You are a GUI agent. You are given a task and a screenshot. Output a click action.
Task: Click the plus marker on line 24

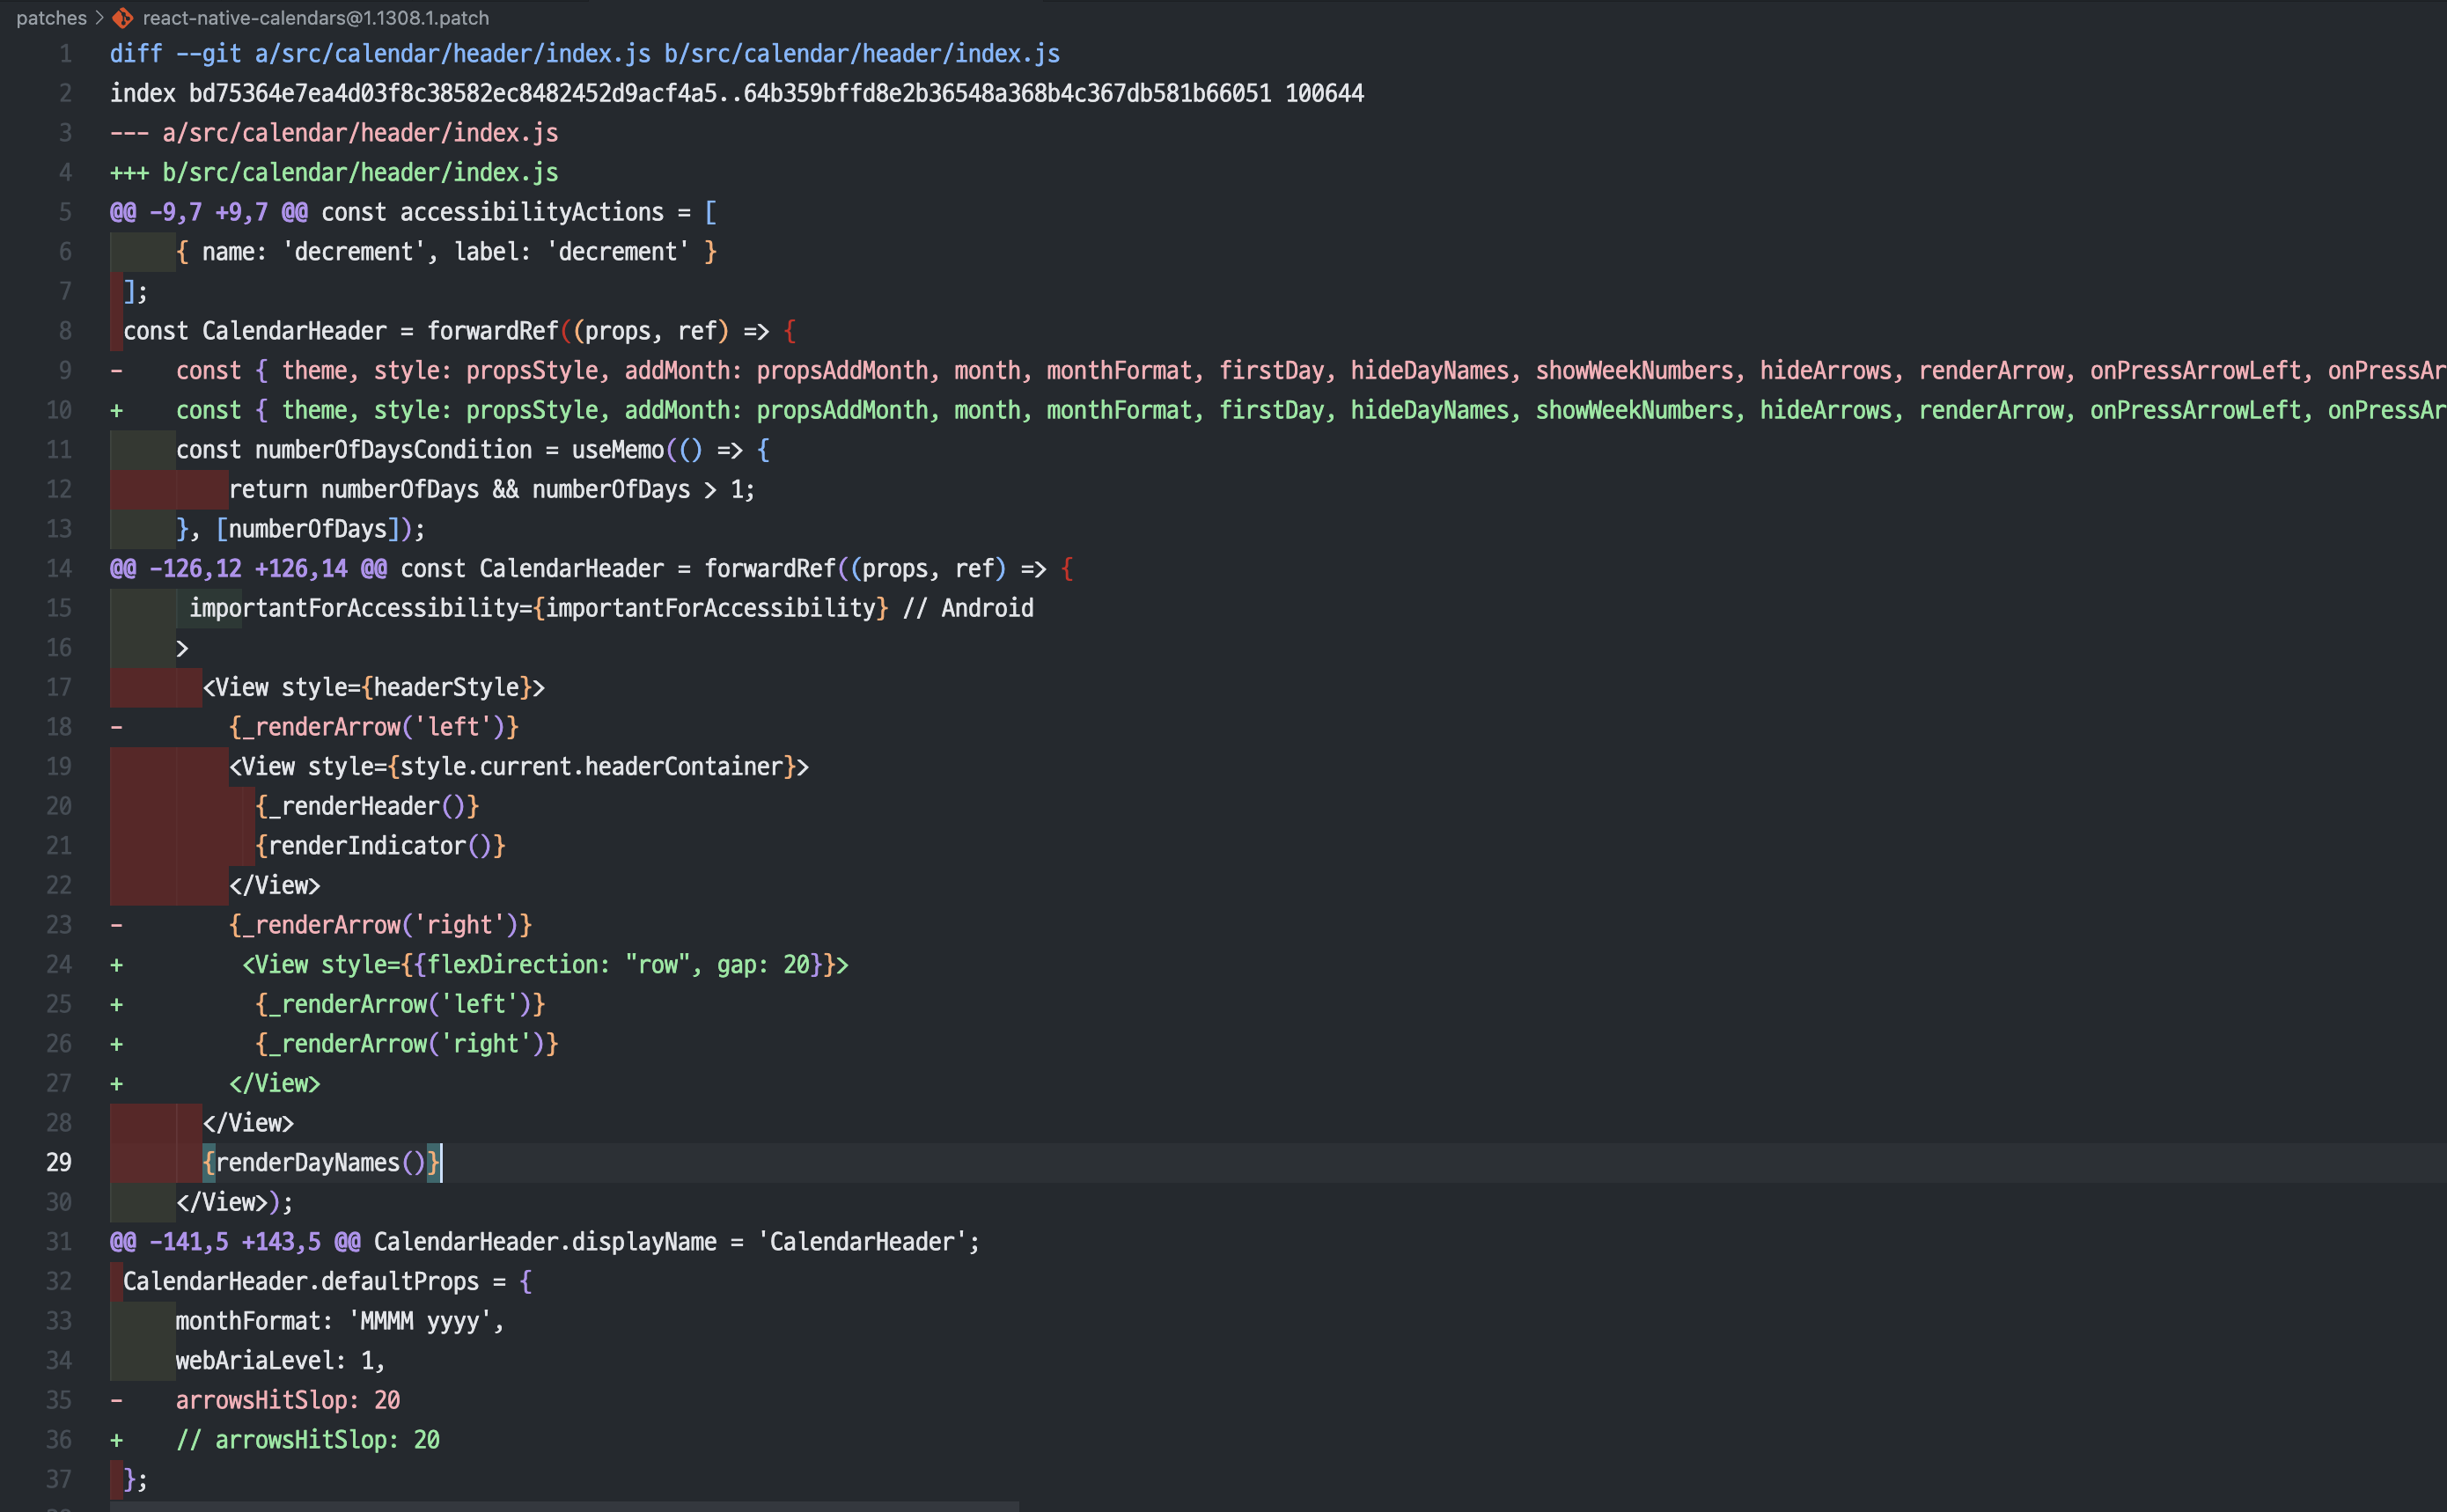click(117, 965)
